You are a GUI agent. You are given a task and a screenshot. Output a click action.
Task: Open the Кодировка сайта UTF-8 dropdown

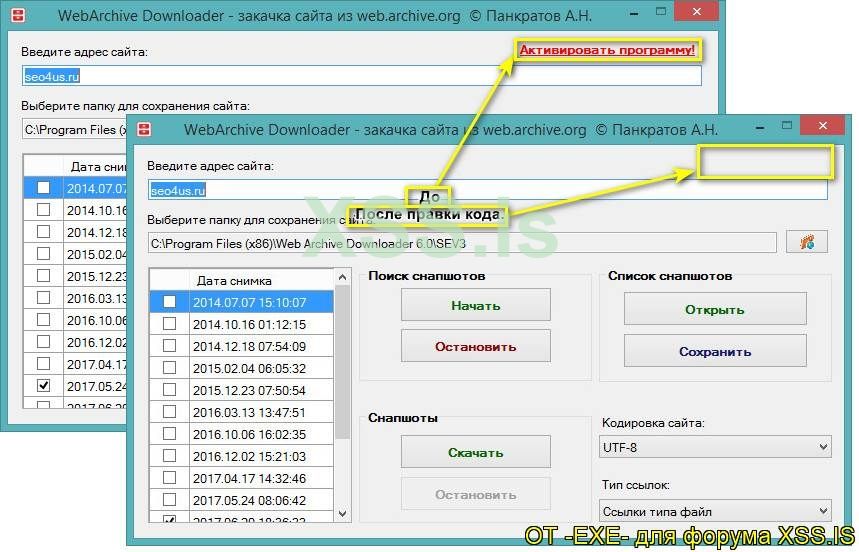coord(715,447)
